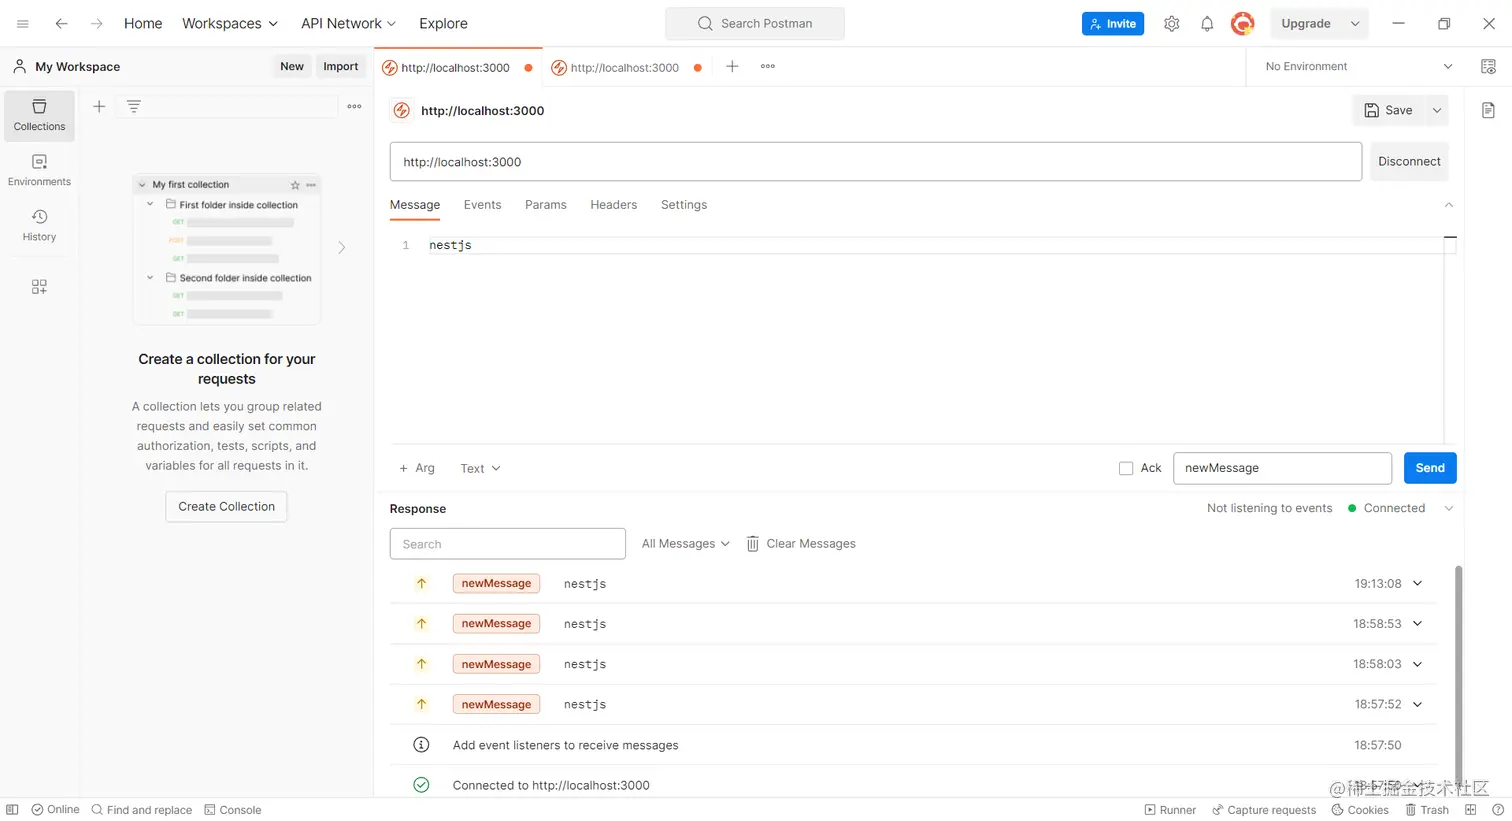Open the Environments sidebar panel

[39, 170]
